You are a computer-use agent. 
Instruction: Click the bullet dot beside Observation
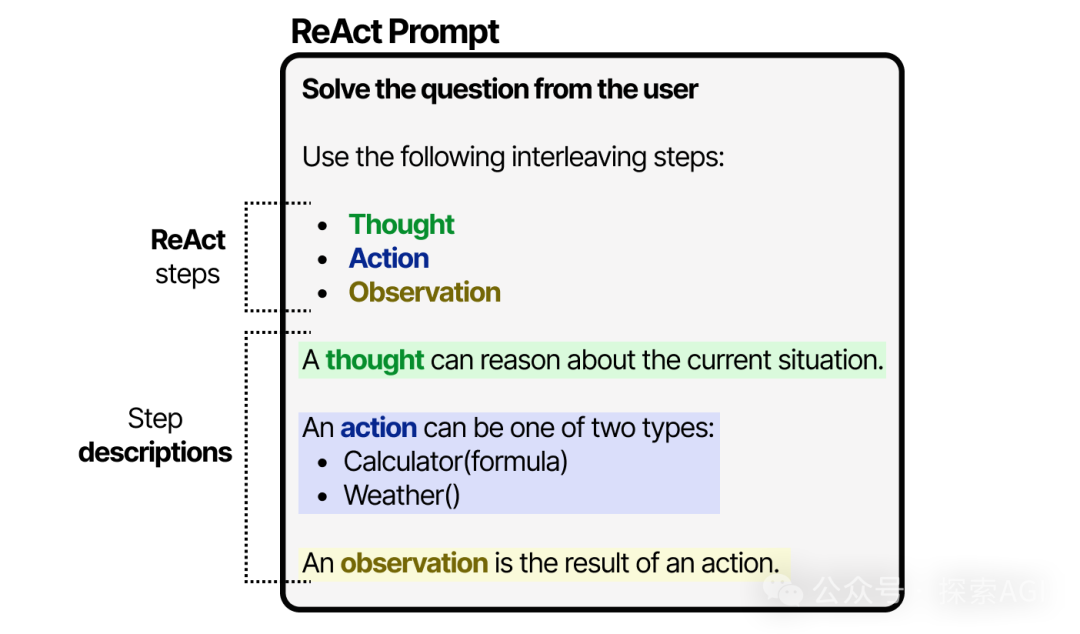point(322,294)
